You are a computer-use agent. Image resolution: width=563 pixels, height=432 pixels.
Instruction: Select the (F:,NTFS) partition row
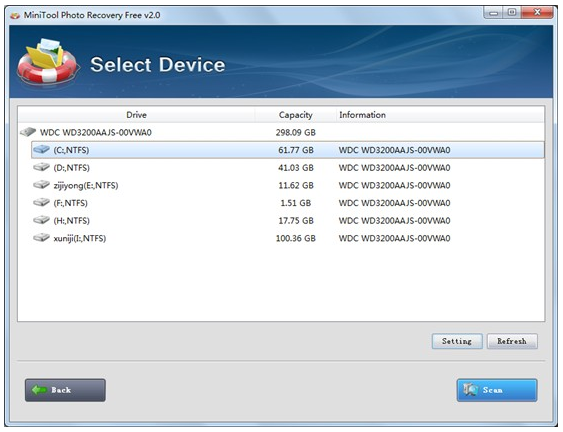click(288, 203)
